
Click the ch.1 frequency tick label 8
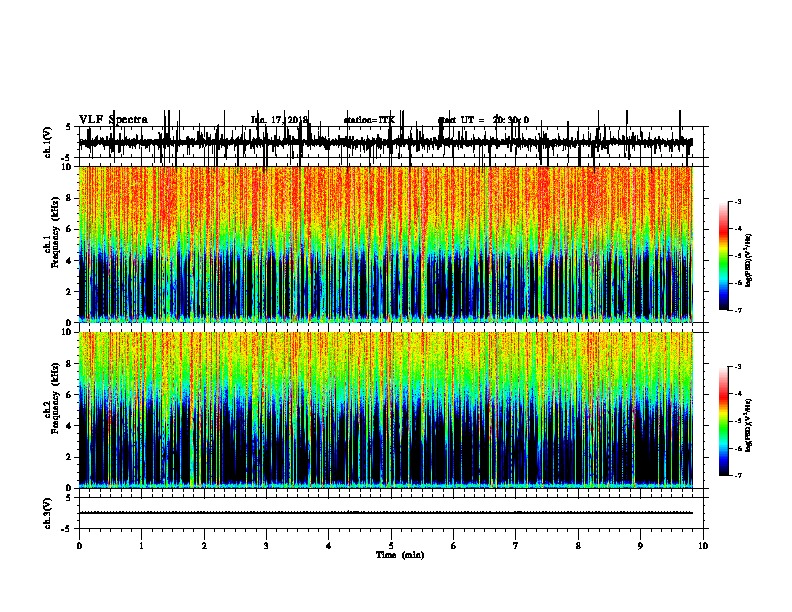pyautogui.click(x=70, y=198)
